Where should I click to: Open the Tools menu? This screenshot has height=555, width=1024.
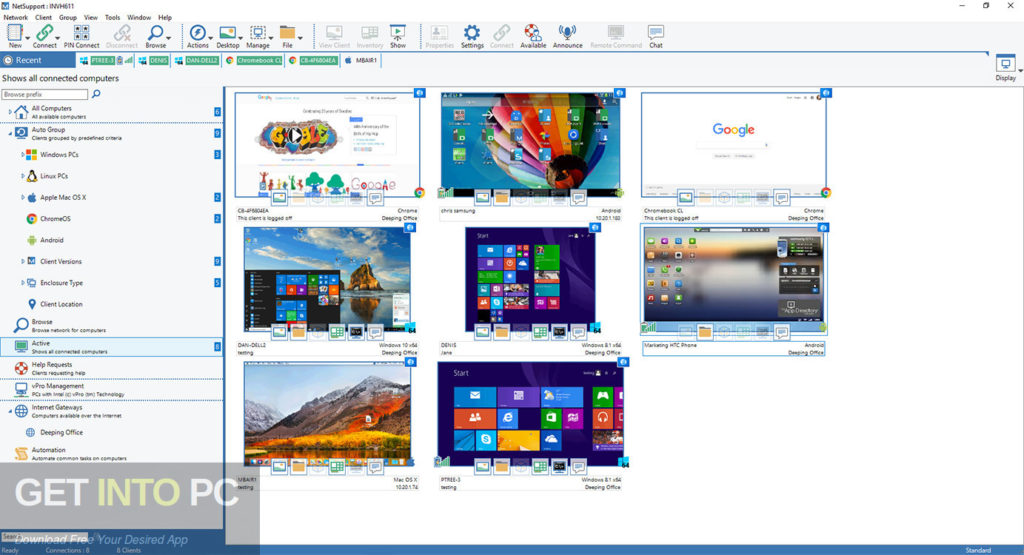pos(112,18)
